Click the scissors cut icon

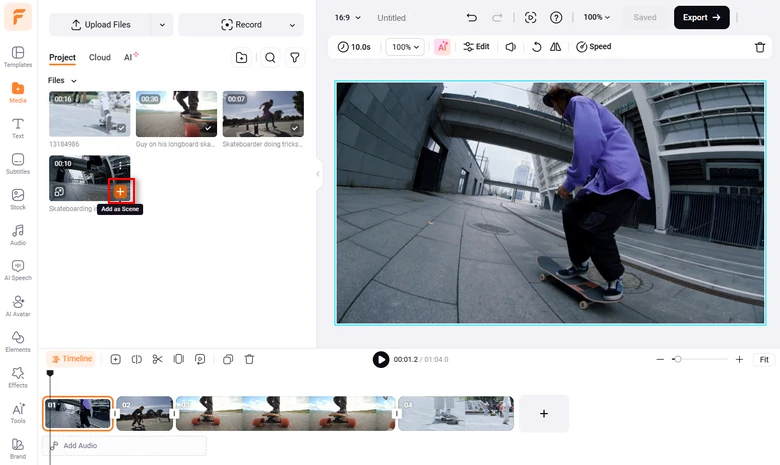[x=158, y=359]
